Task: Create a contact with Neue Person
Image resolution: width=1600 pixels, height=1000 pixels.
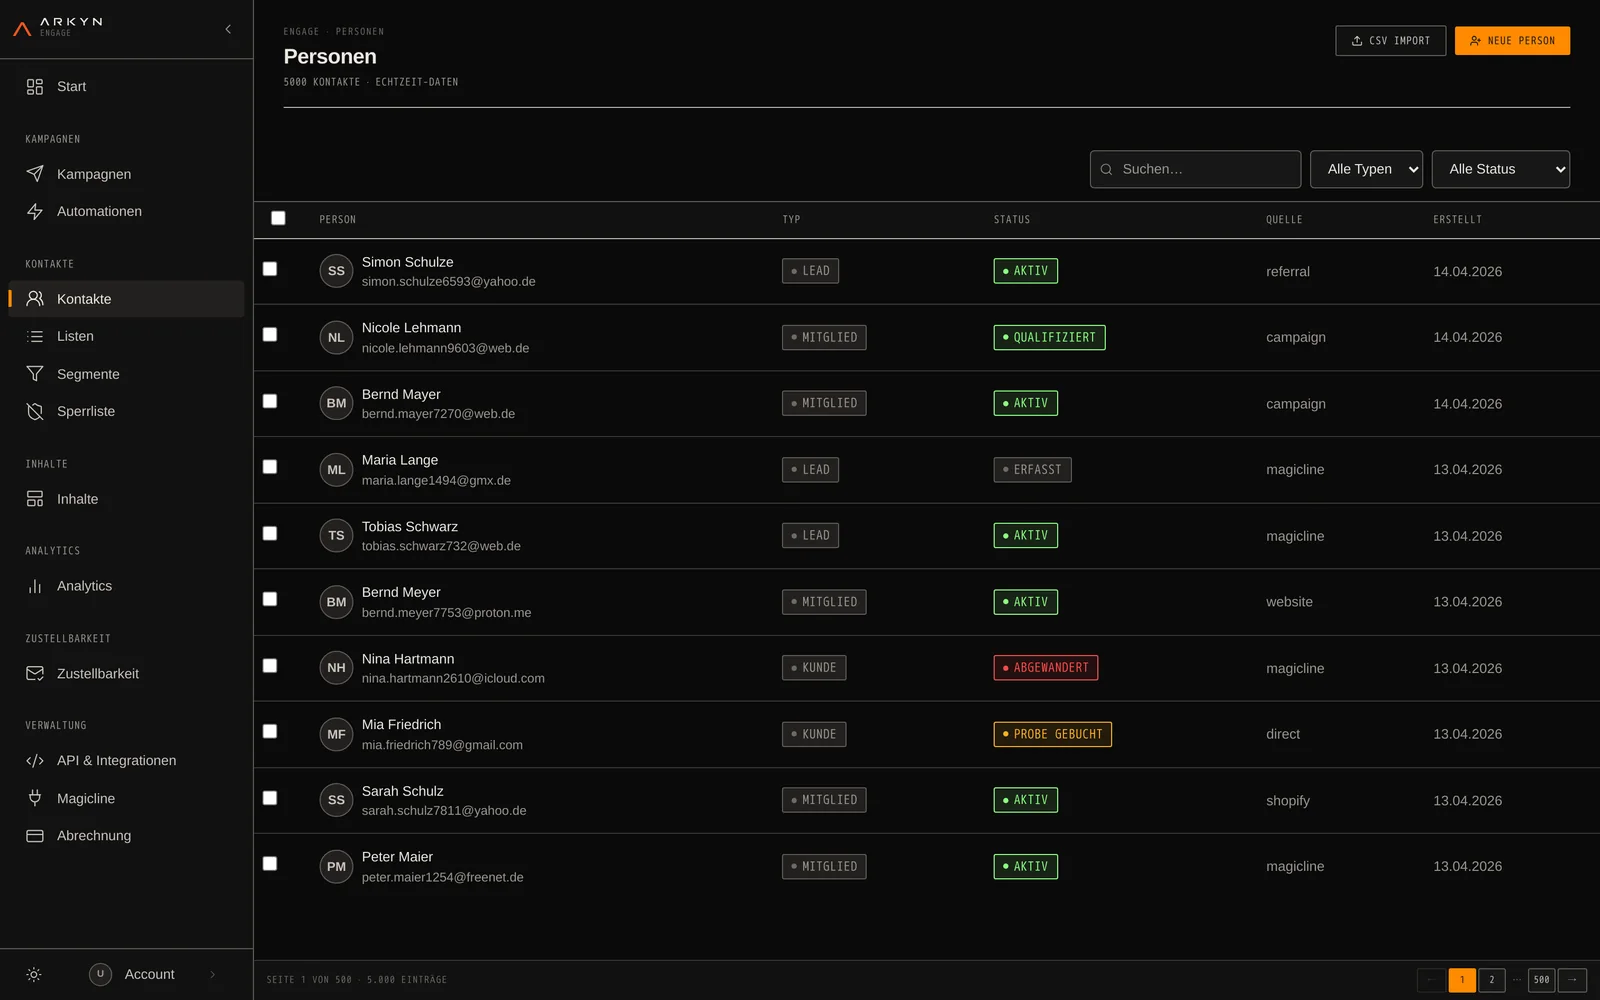Action: tap(1512, 41)
